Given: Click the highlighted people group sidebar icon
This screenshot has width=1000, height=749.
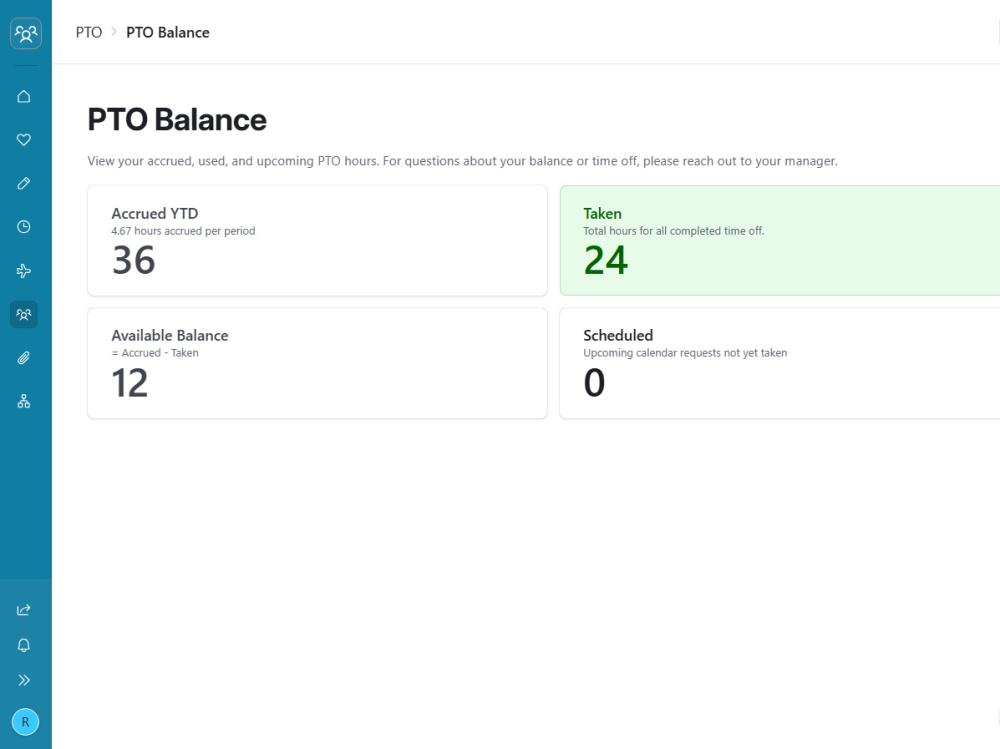Looking at the screenshot, I should point(24,315).
